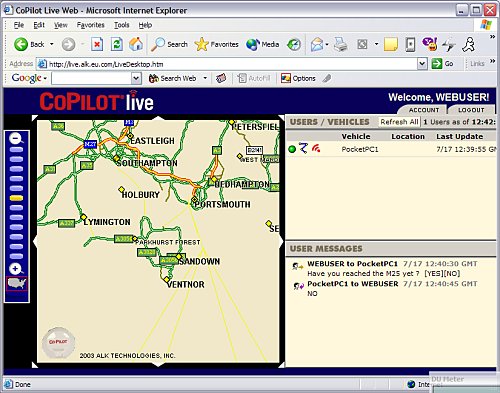This screenshot has height=393, width=500.
Task: Click the Refresh All button
Action: point(399,122)
